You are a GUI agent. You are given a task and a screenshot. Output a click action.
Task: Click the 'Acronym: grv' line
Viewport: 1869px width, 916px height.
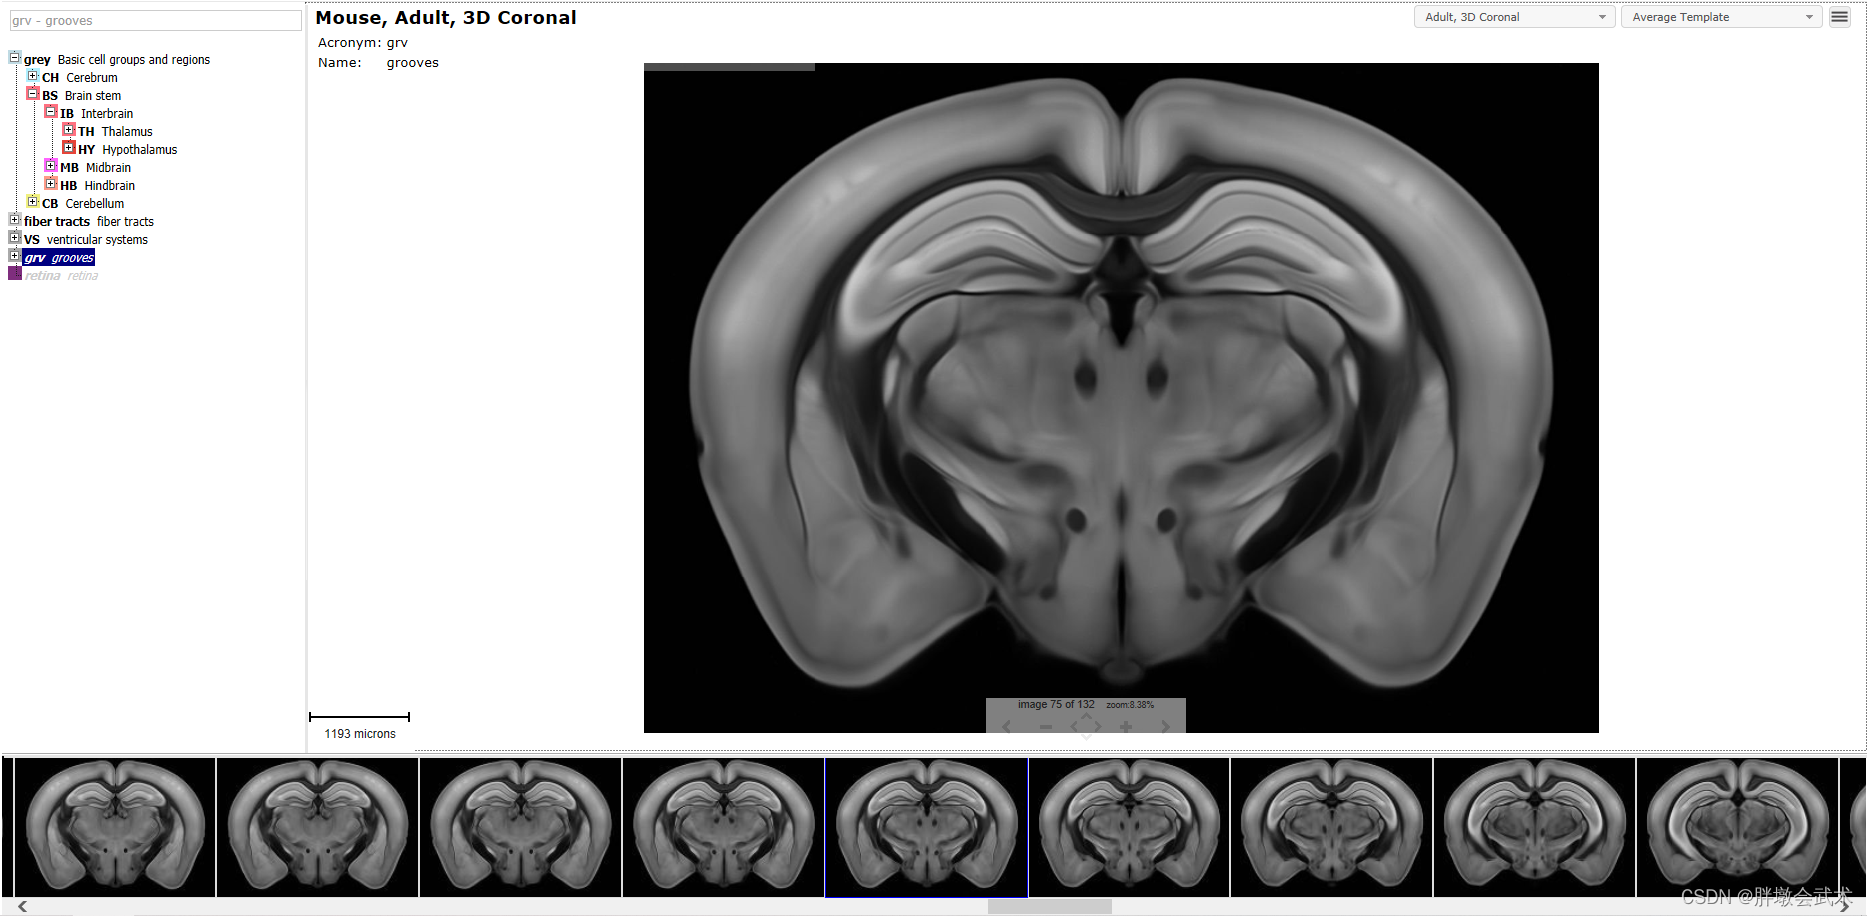coord(363,43)
